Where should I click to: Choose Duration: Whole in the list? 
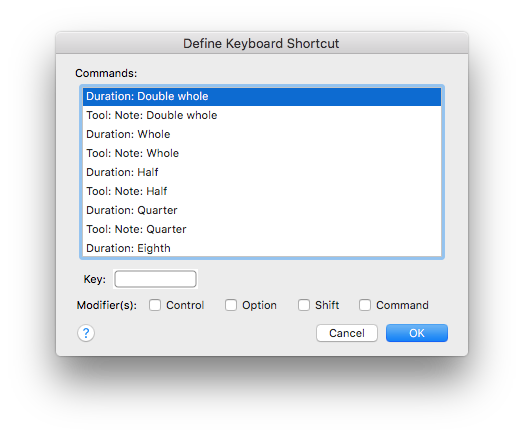pos(262,134)
